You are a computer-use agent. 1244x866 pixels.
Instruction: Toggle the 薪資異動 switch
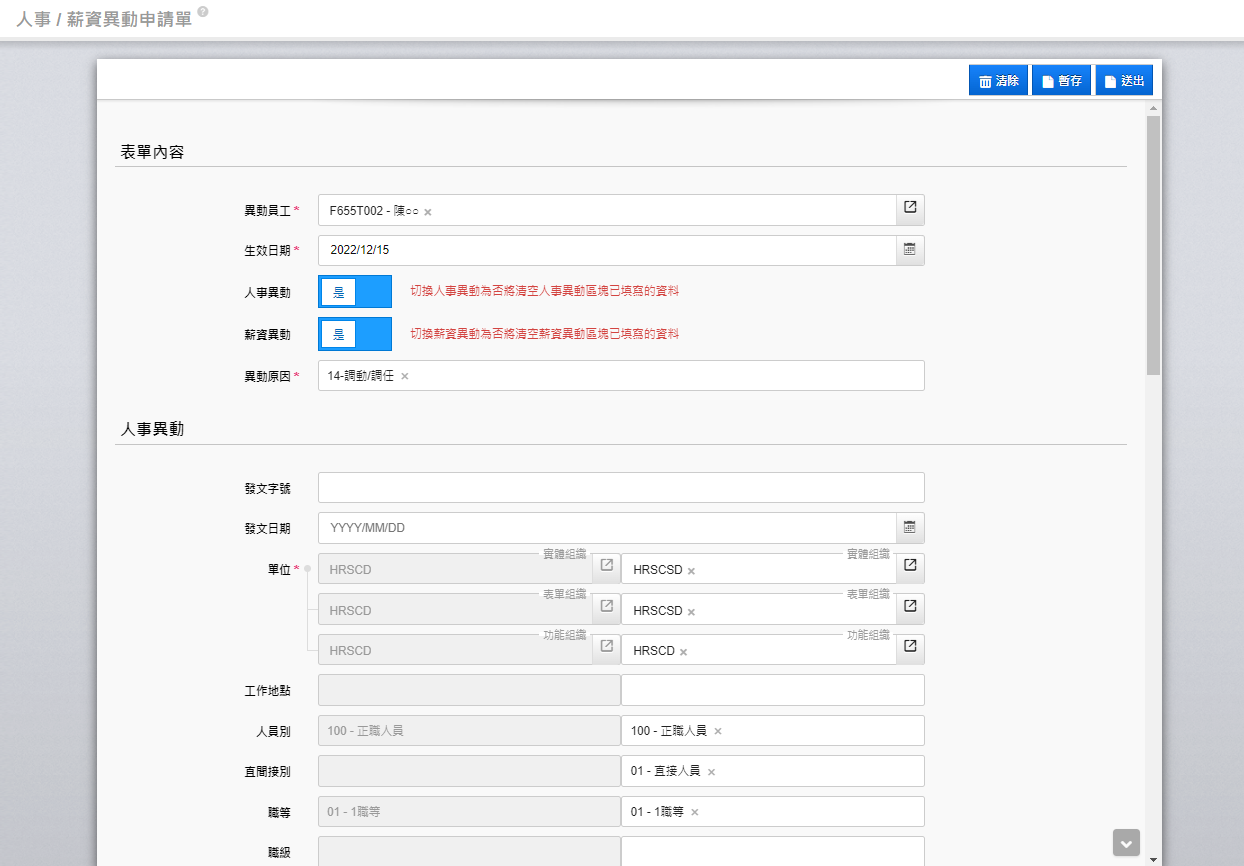(355, 334)
